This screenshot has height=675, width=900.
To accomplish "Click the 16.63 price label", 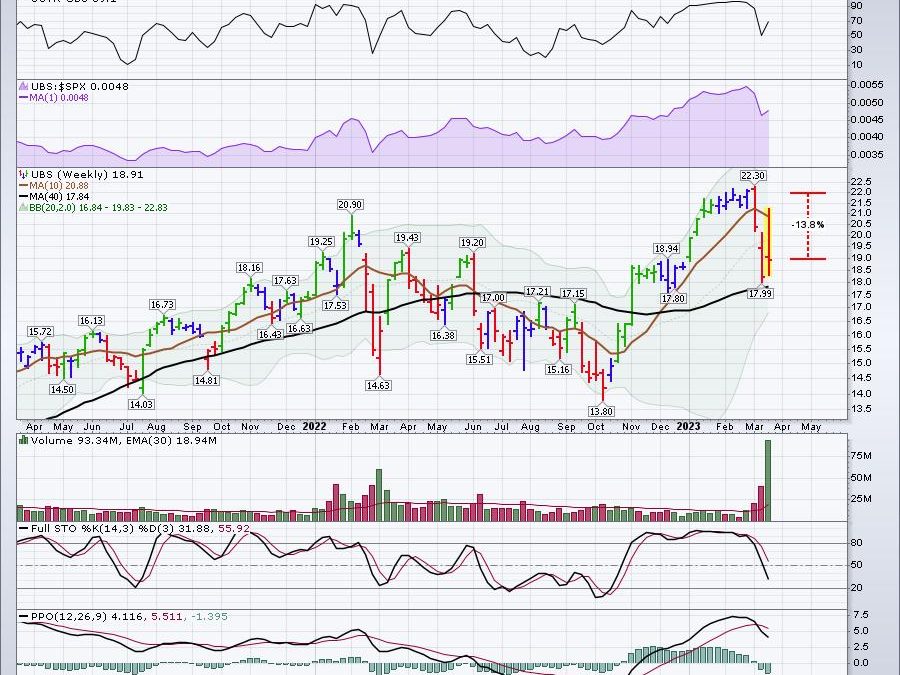I will 300,328.
